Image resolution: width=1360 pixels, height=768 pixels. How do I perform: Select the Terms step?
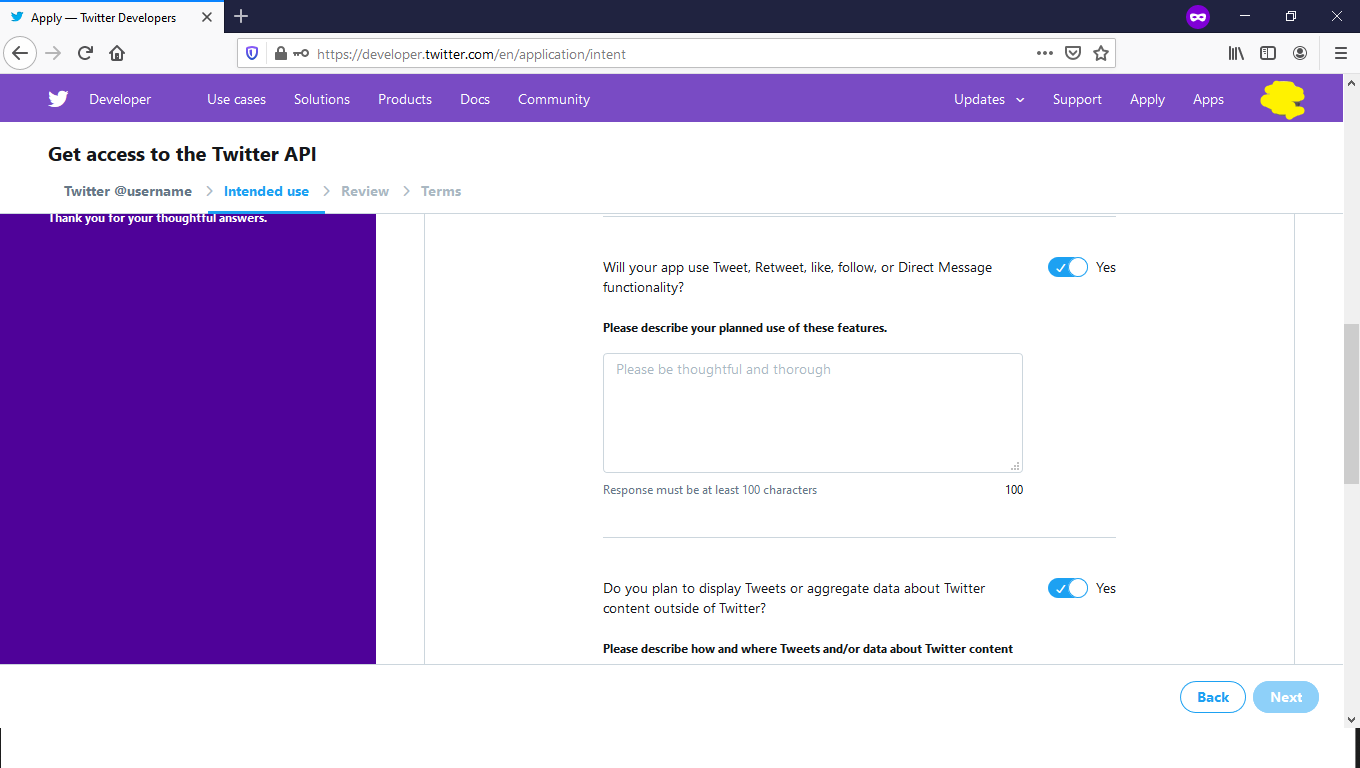pyautogui.click(x=441, y=191)
